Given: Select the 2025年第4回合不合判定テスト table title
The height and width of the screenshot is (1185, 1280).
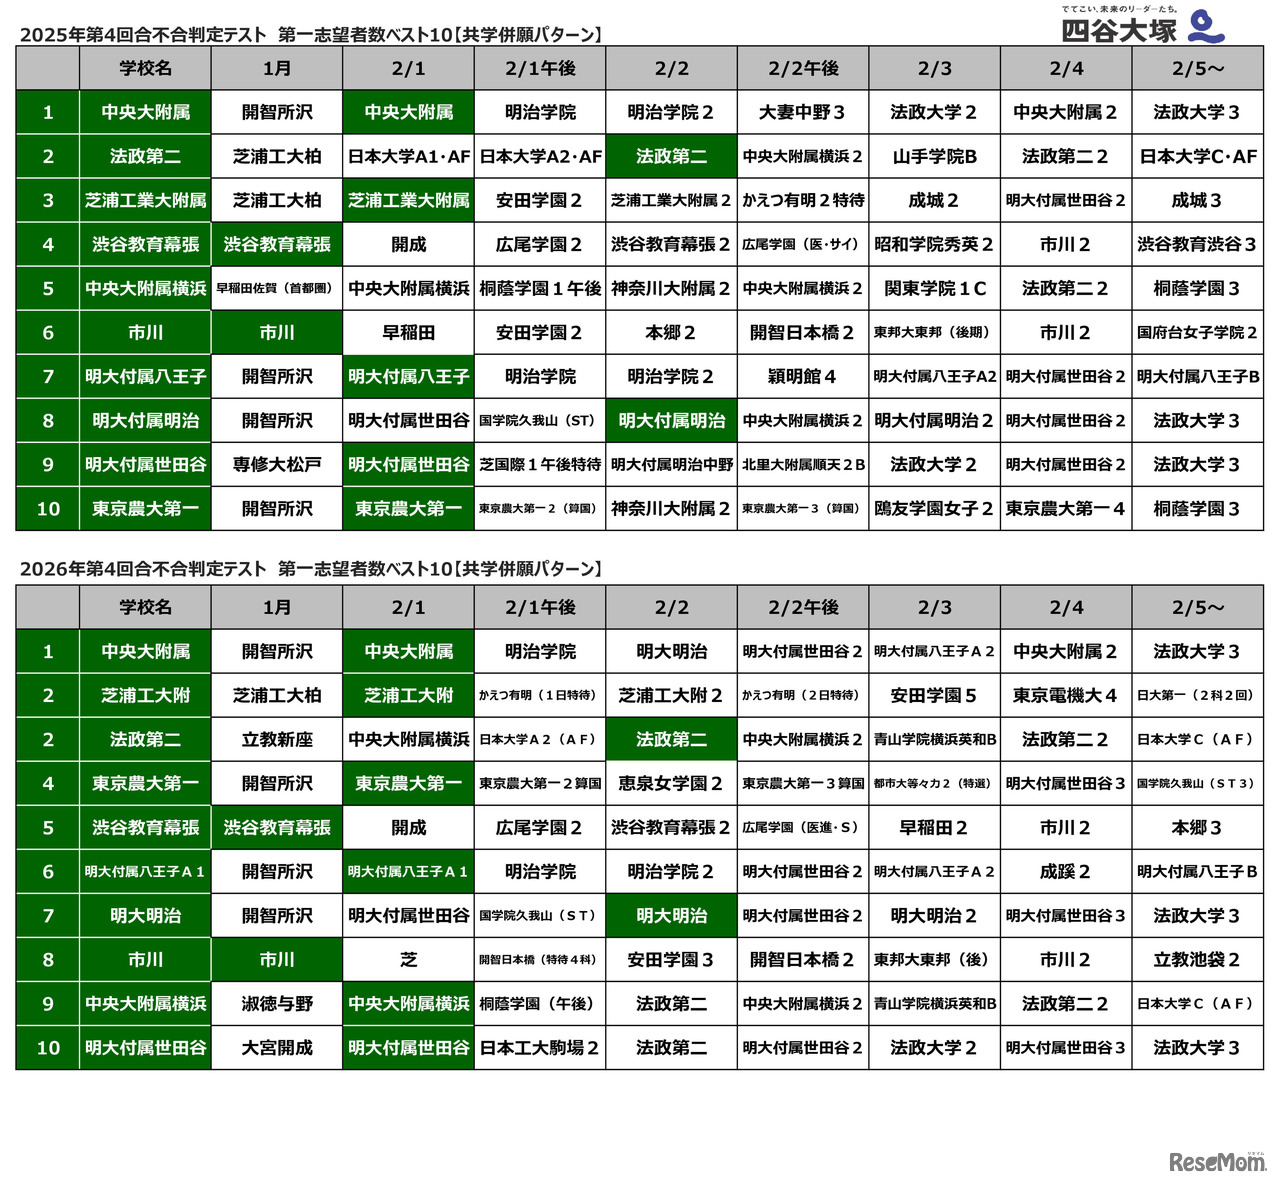Looking at the screenshot, I should [x=311, y=35].
